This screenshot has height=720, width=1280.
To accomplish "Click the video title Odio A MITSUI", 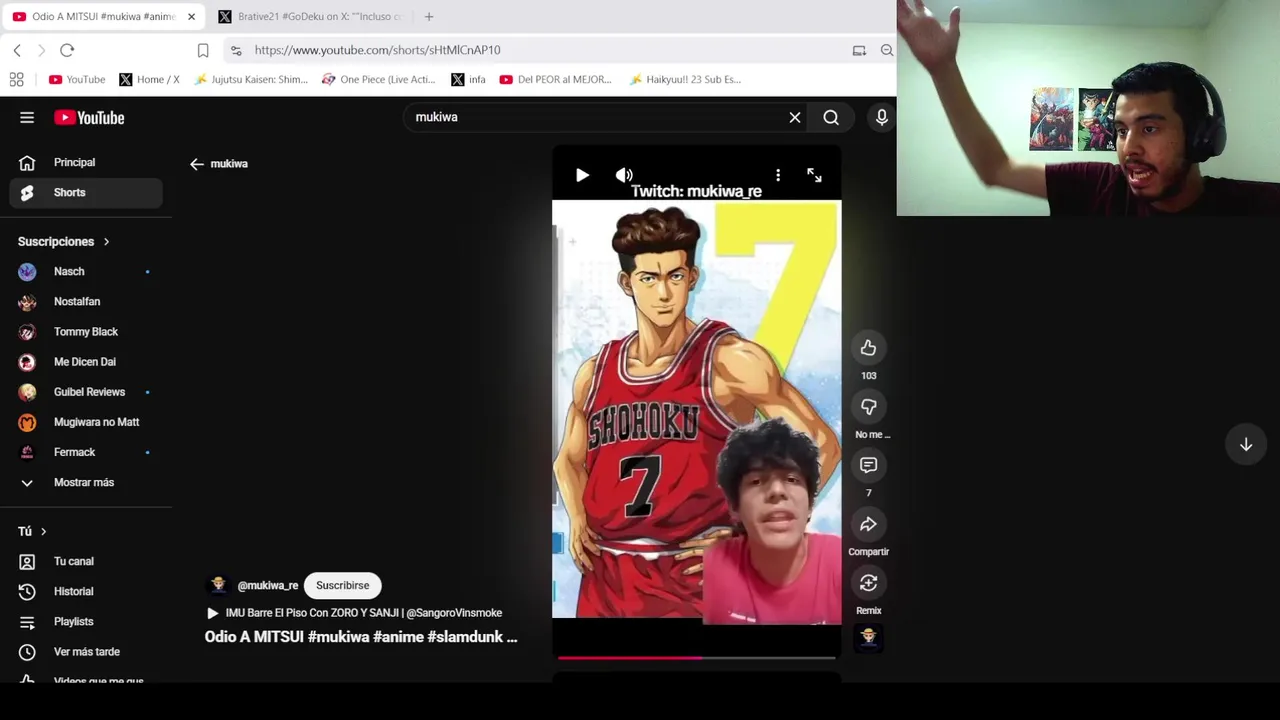I will click(361, 637).
